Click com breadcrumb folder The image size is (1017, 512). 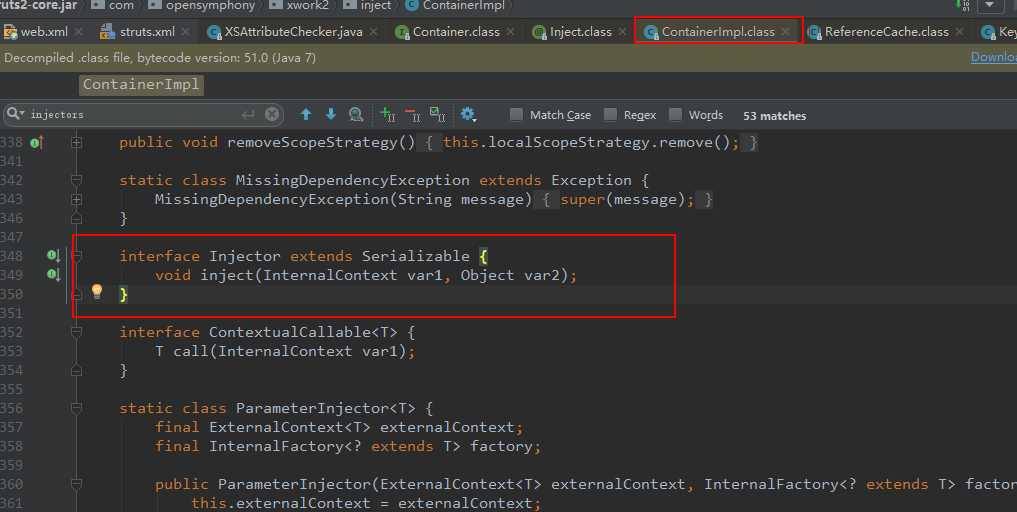(113, 5)
